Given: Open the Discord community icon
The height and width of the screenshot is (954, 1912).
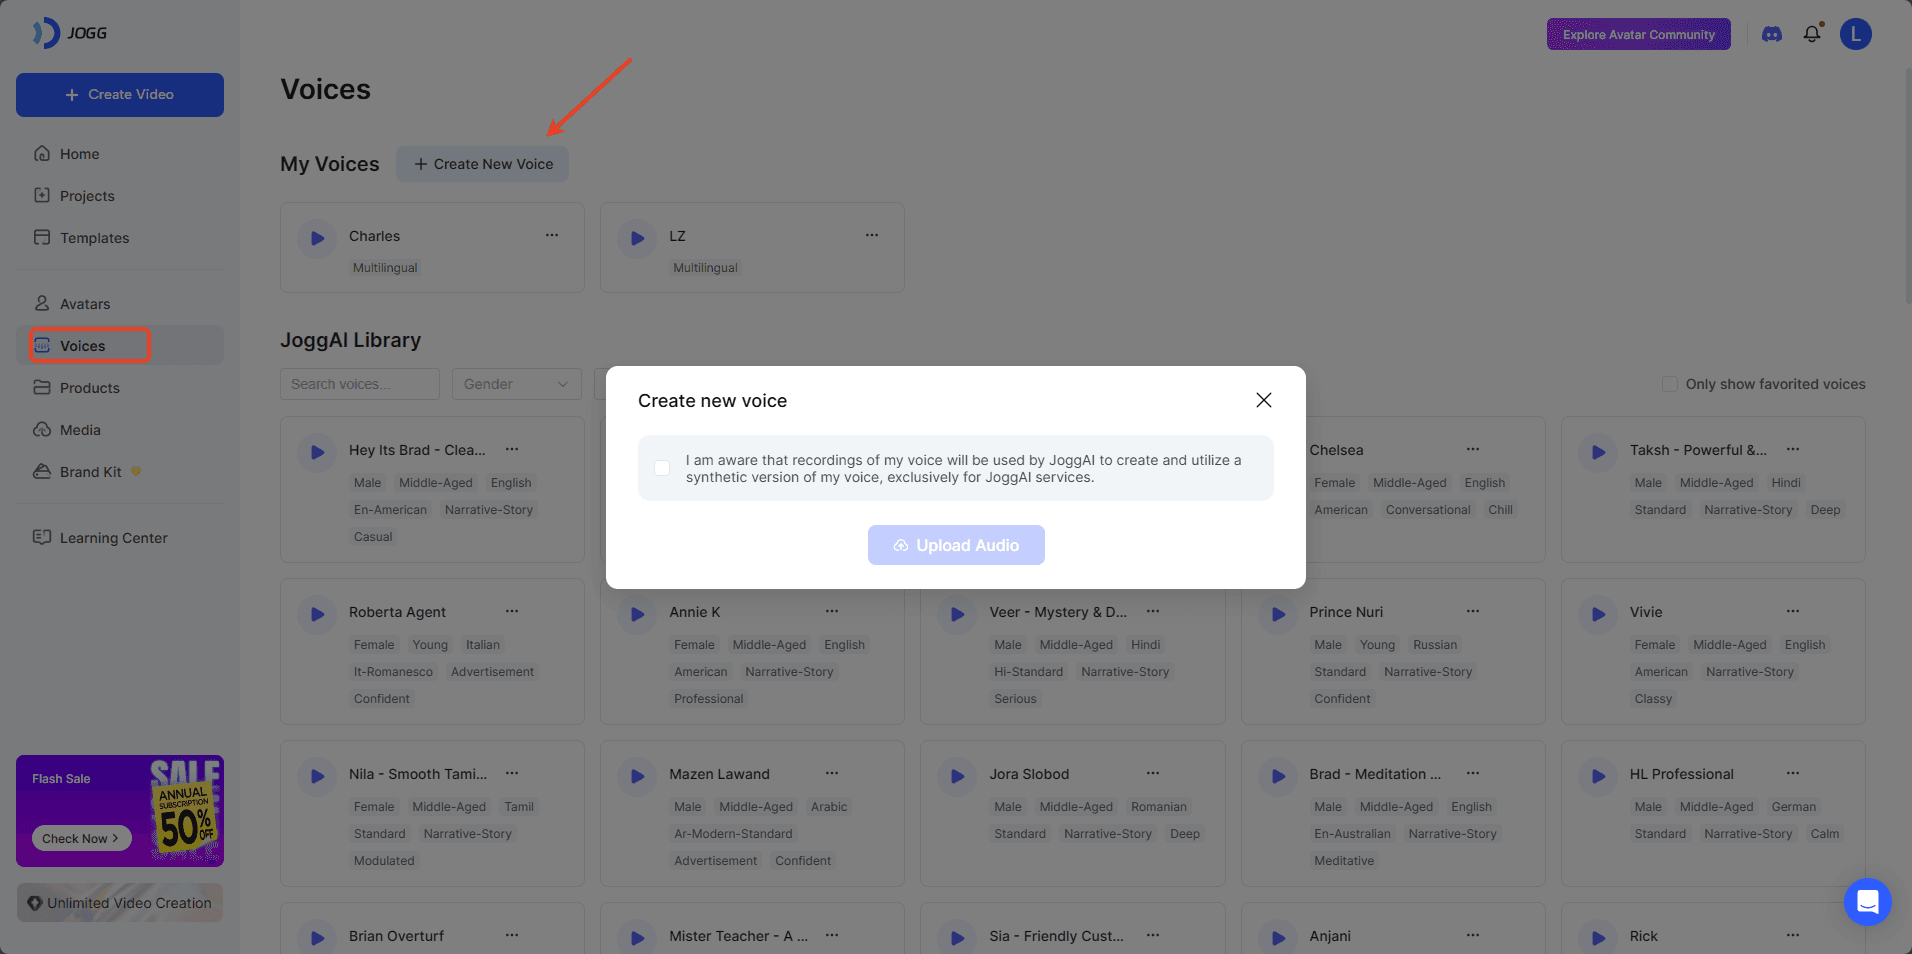Looking at the screenshot, I should [1772, 34].
